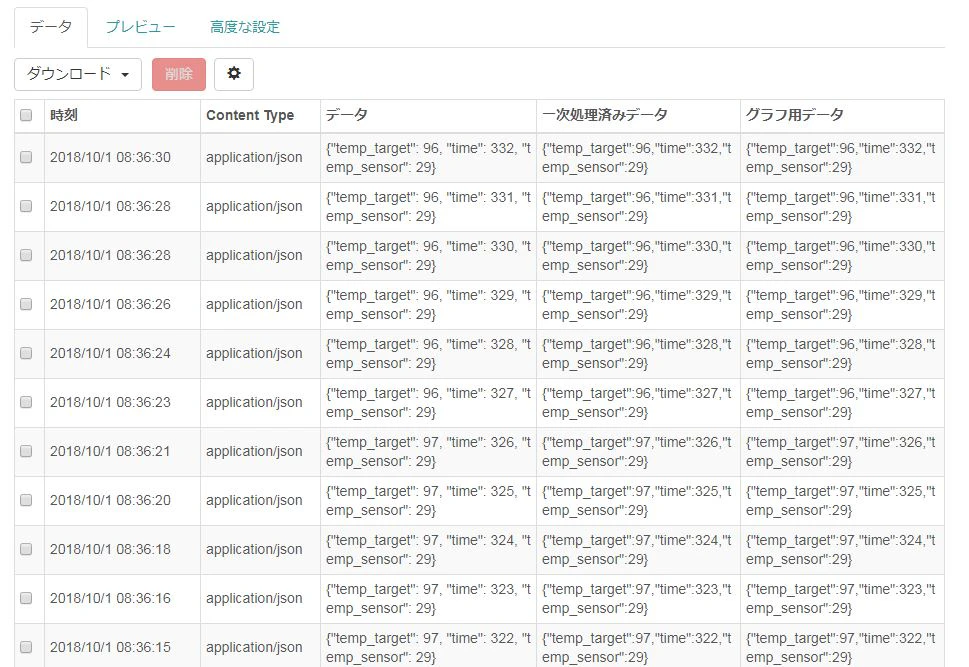Click the timestamp 2018/10/1 08:36:24
969x667 pixels.
click(110, 354)
